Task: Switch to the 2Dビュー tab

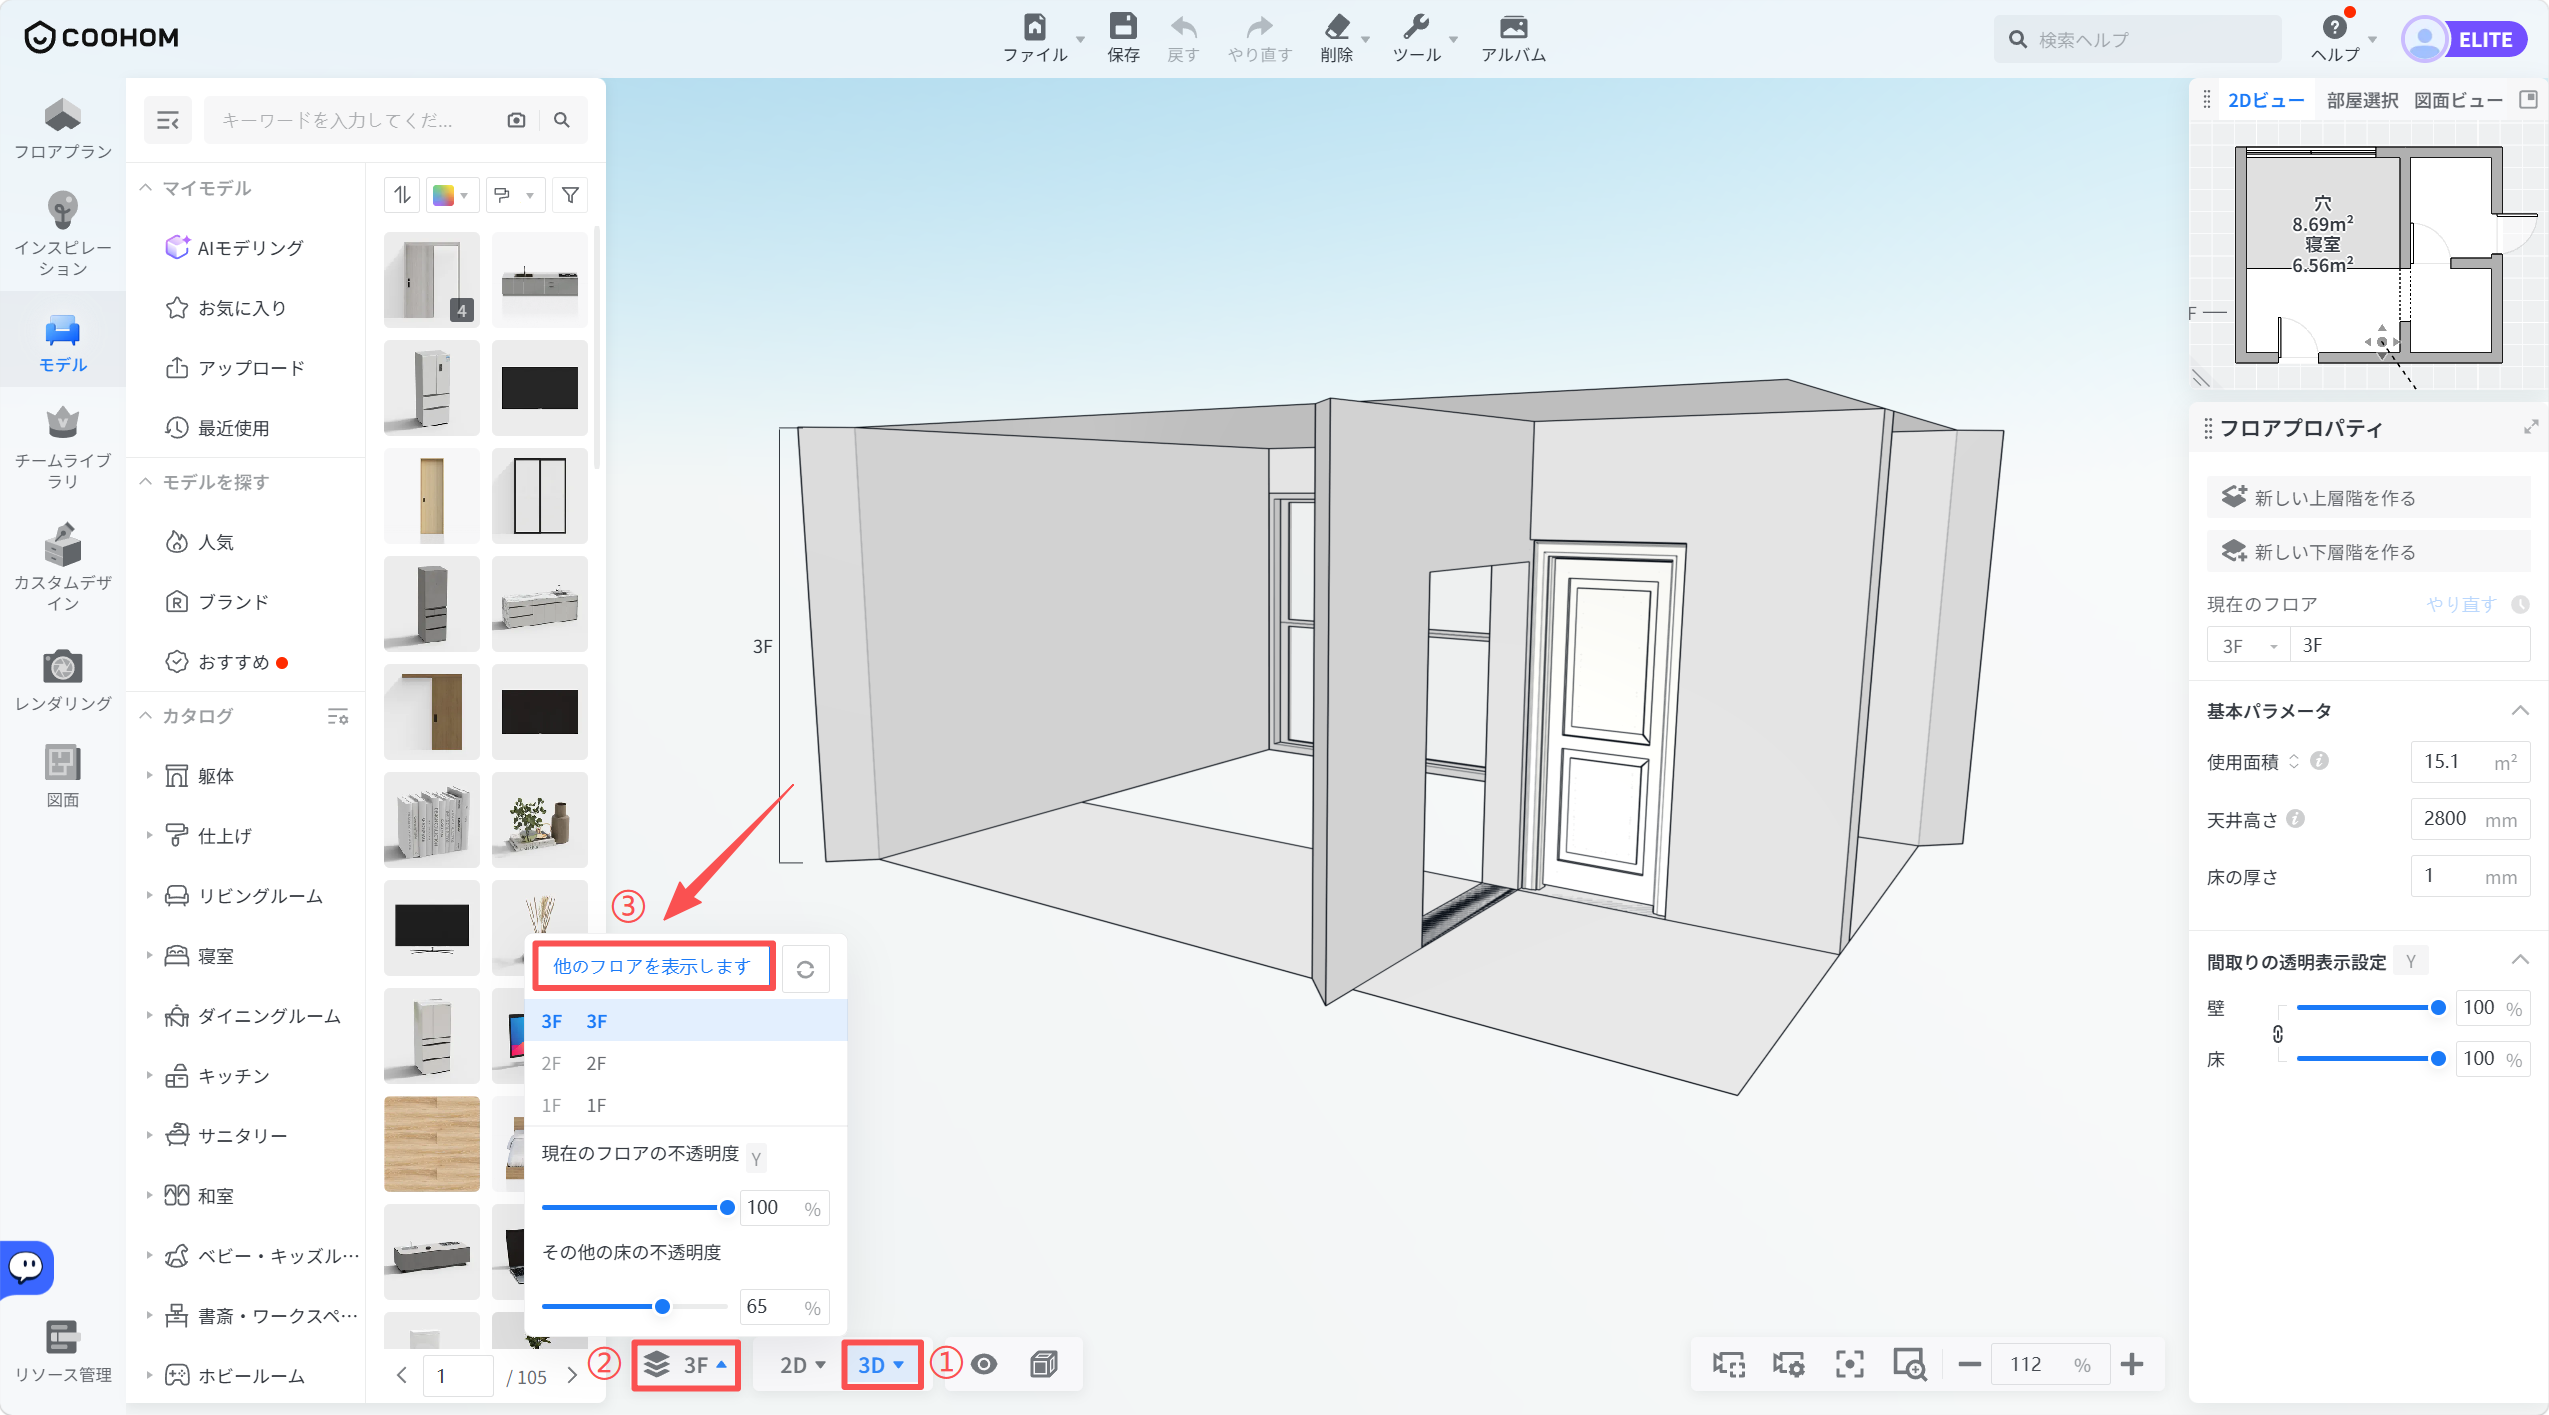Action: pos(2266,100)
